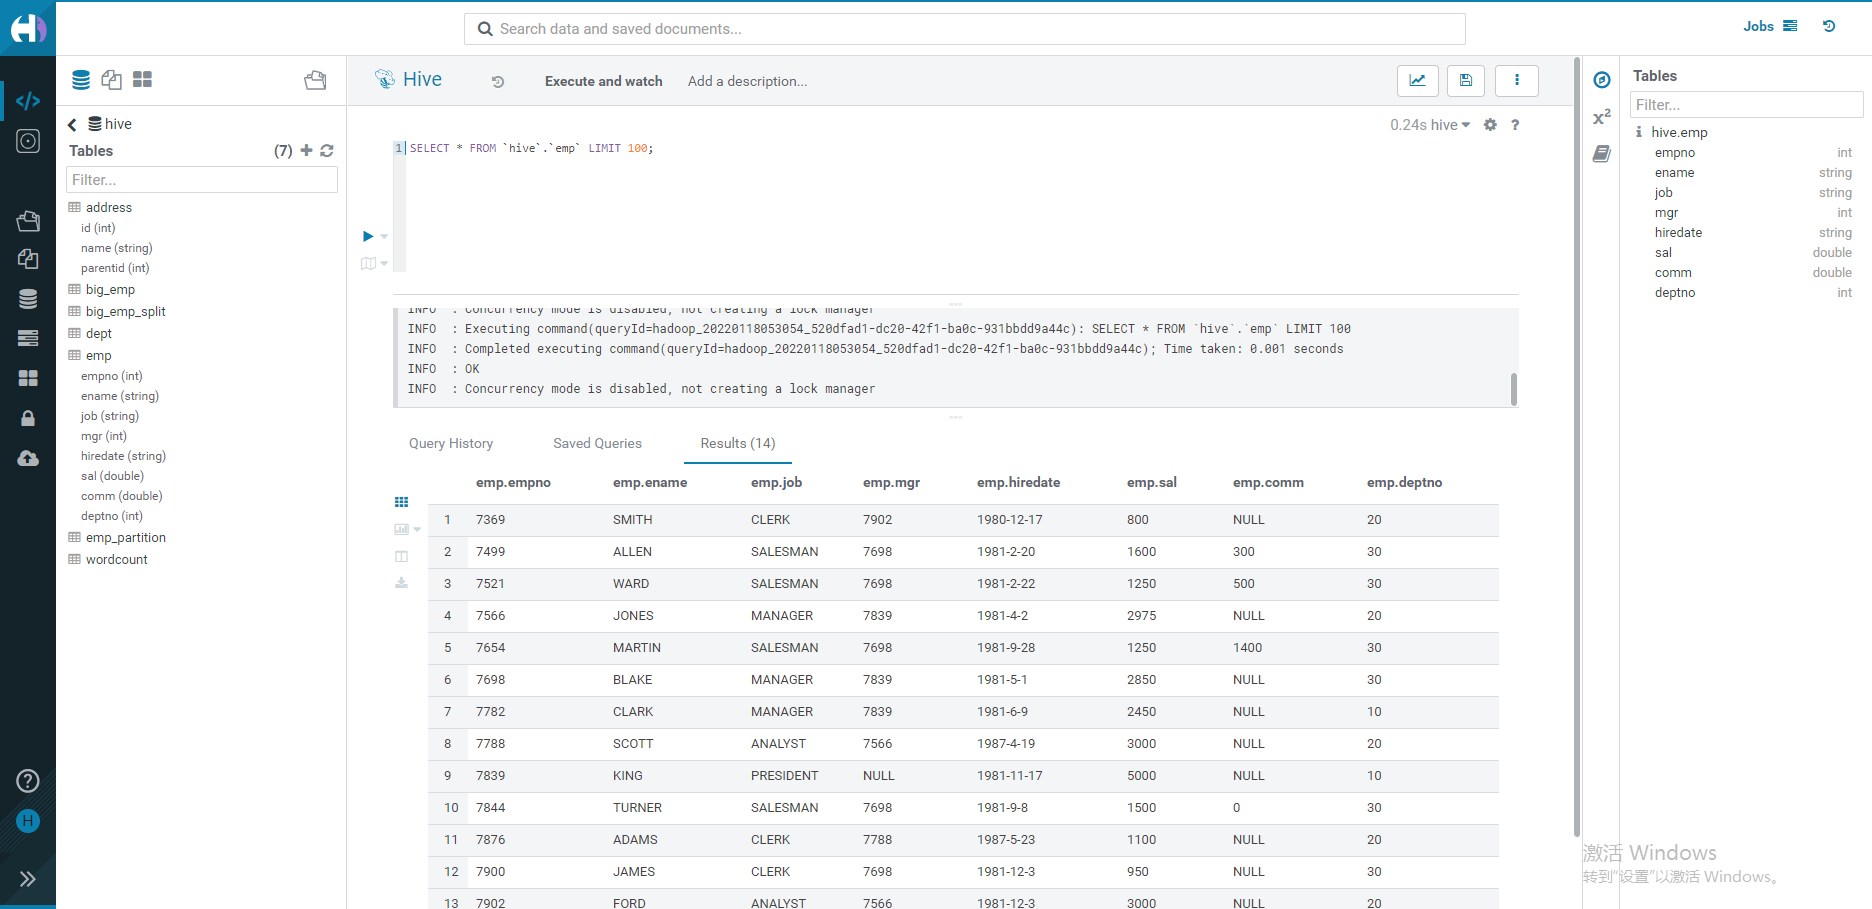1872x909 pixels.
Task: Open the editor help question mark
Action: click(x=1515, y=125)
